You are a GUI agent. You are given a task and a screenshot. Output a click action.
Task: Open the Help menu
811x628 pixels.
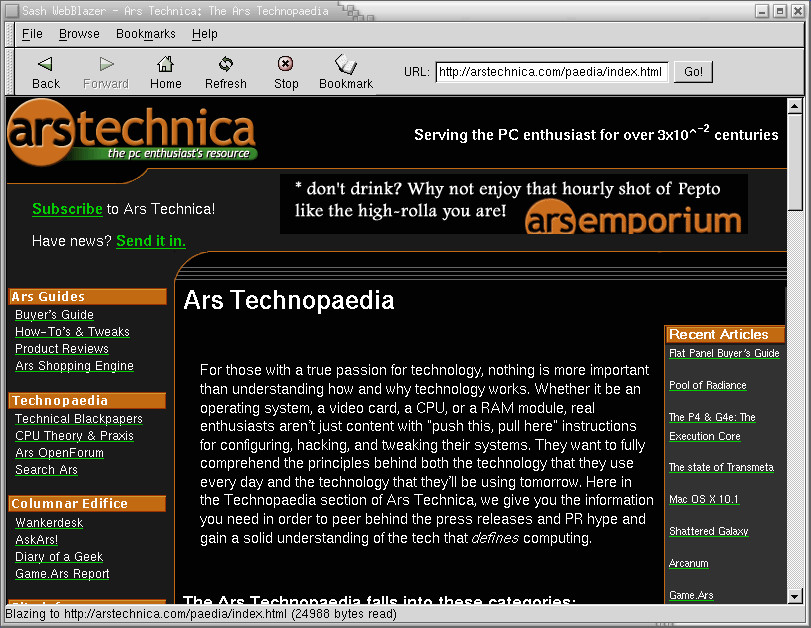tap(205, 34)
